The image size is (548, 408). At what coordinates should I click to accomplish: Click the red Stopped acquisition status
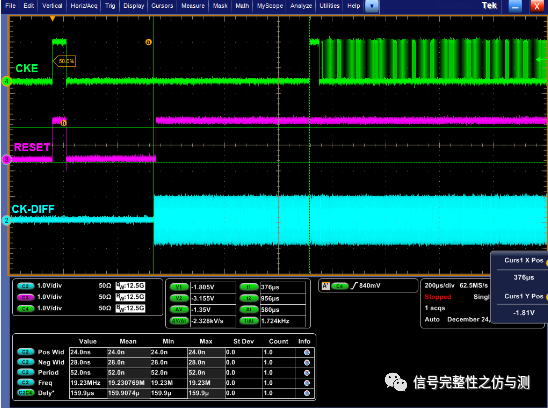[x=438, y=297]
